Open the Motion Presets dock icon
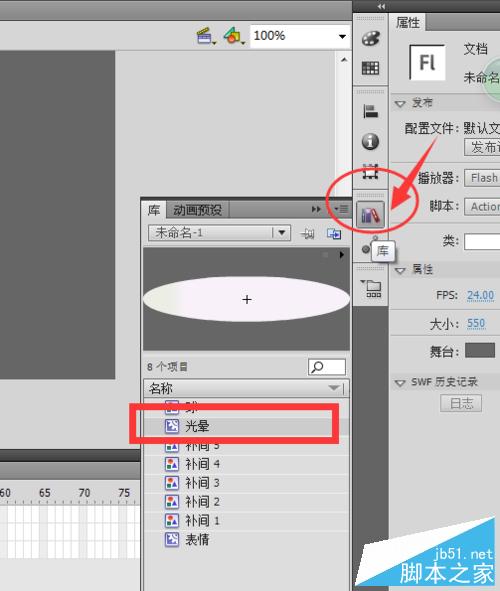 [x=366, y=249]
